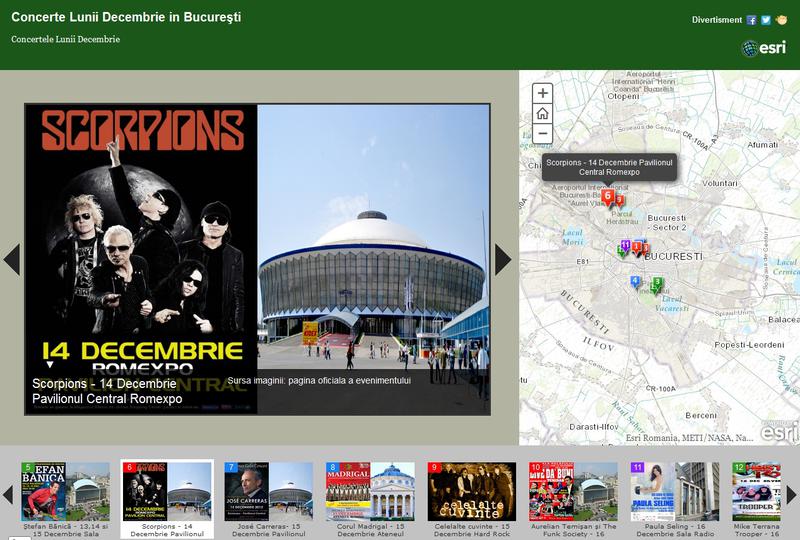Screen dimensions: 800x540
Task: Select purple map marker number 11
Action: (625, 246)
